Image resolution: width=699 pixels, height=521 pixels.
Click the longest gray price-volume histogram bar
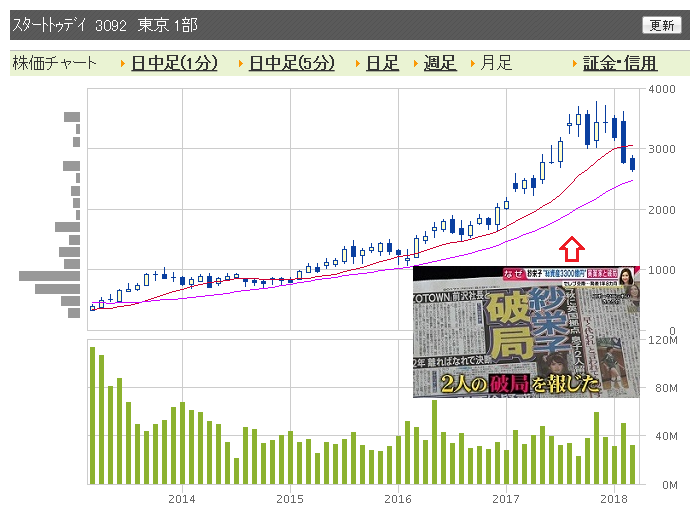point(49,276)
